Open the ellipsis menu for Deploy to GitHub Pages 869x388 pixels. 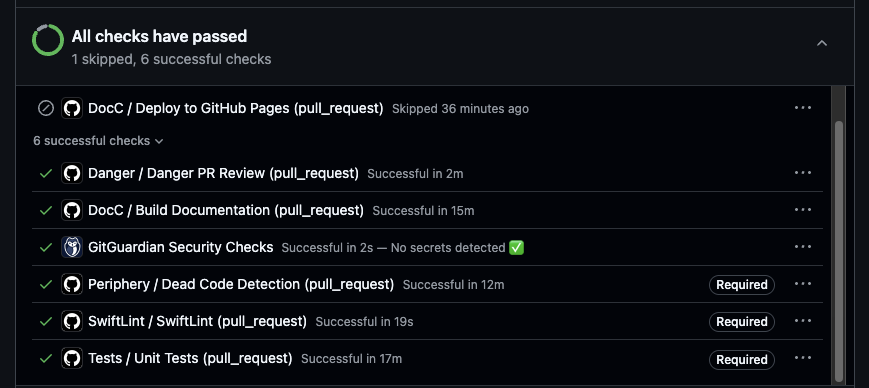pyautogui.click(x=802, y=108)
